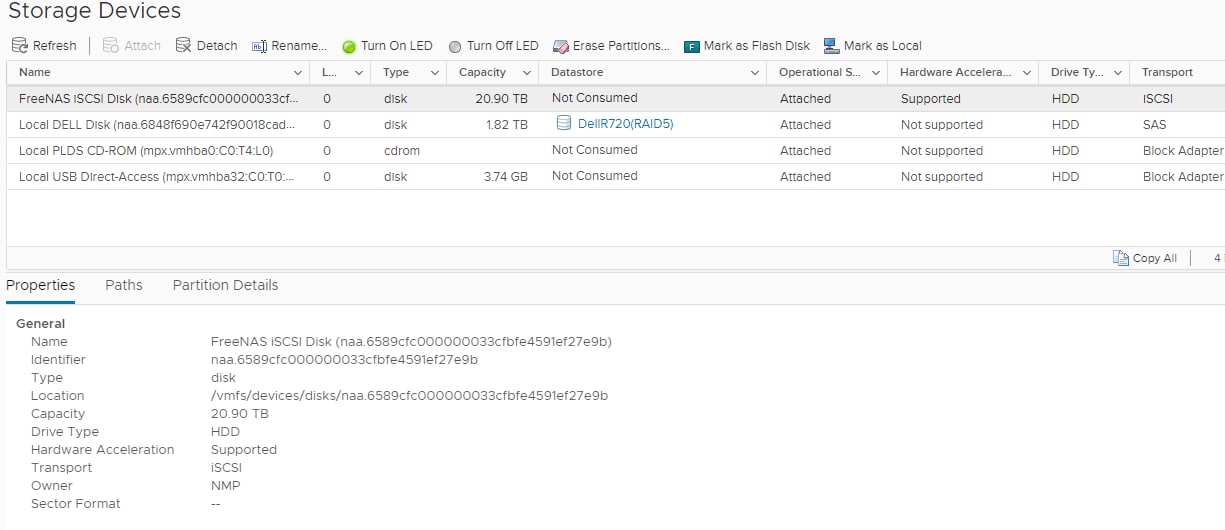Select the Local PLDS CD-ROM row
This screenshot has width=1225, height=530.
coord(615,150)
